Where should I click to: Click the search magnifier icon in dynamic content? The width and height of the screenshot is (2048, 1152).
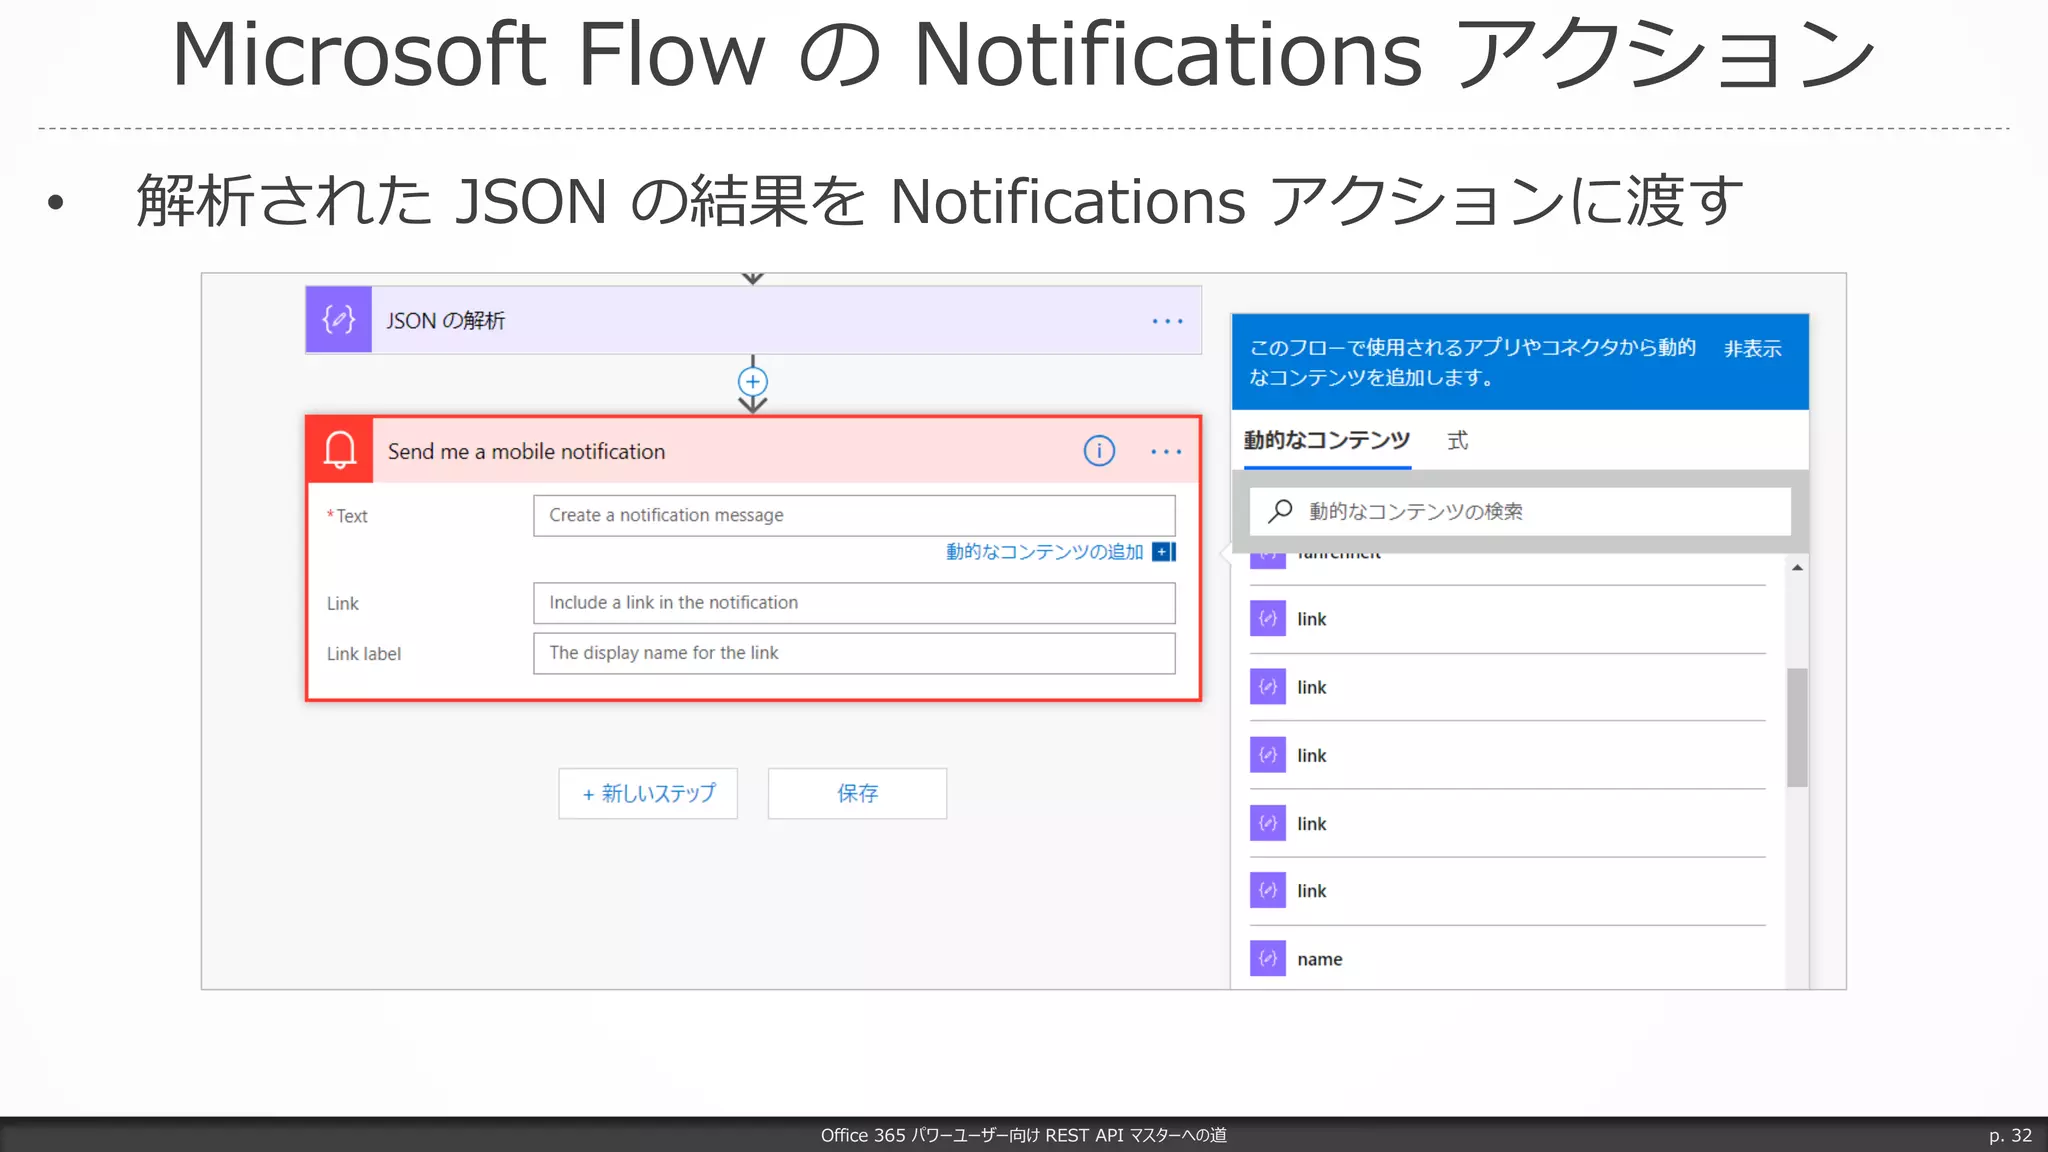coord(1280,511)
